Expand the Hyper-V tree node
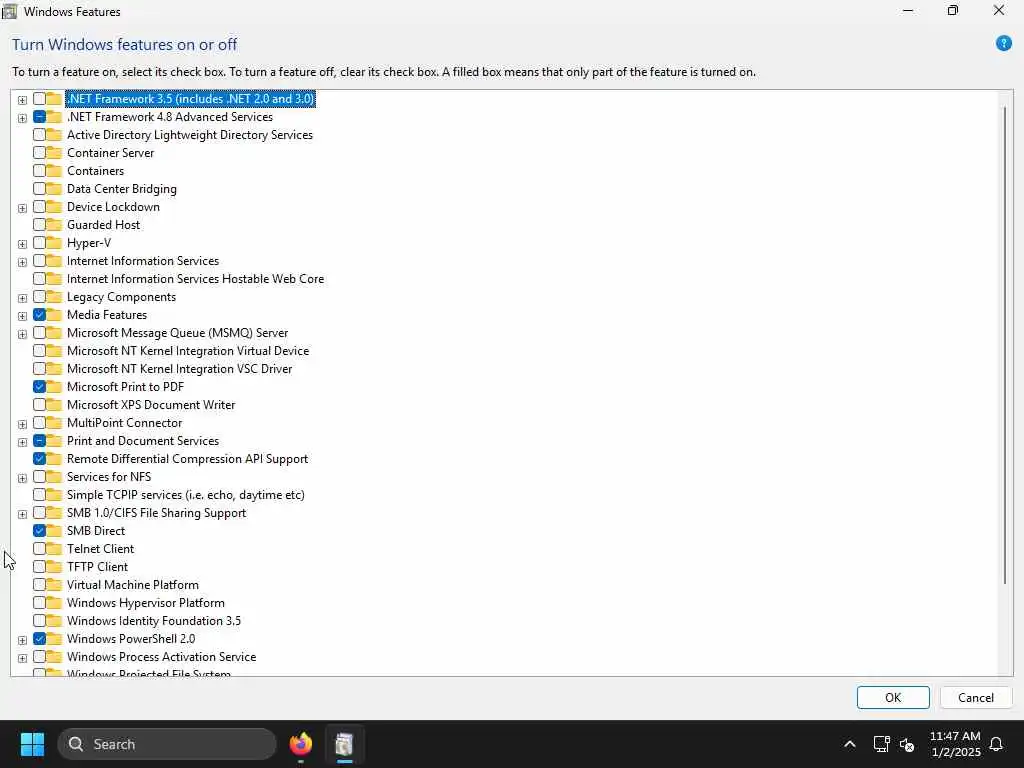1024x768 pixels. coord(22,244)
